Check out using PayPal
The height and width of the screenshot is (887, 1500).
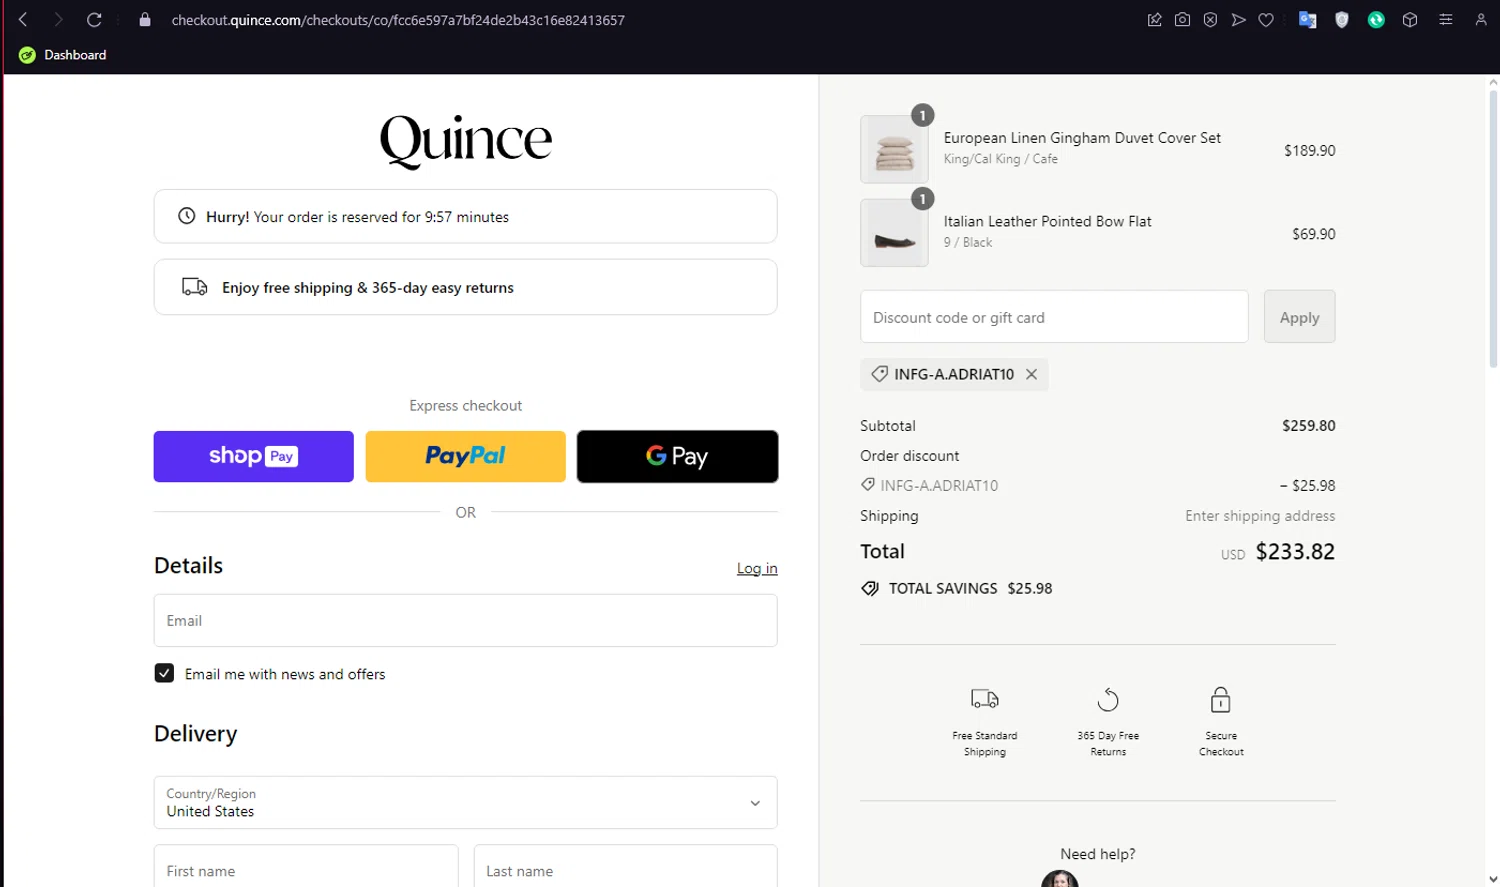tap(465, 456)
